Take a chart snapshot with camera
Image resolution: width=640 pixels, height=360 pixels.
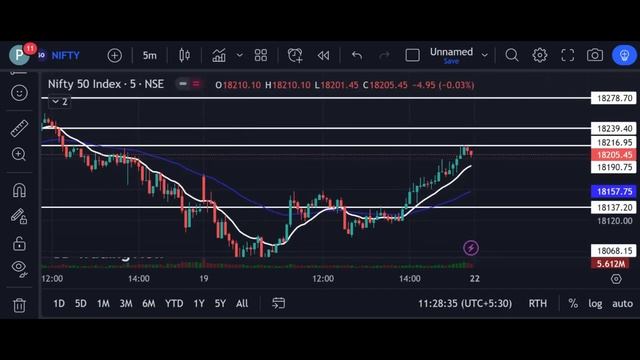tap(595, 55)
